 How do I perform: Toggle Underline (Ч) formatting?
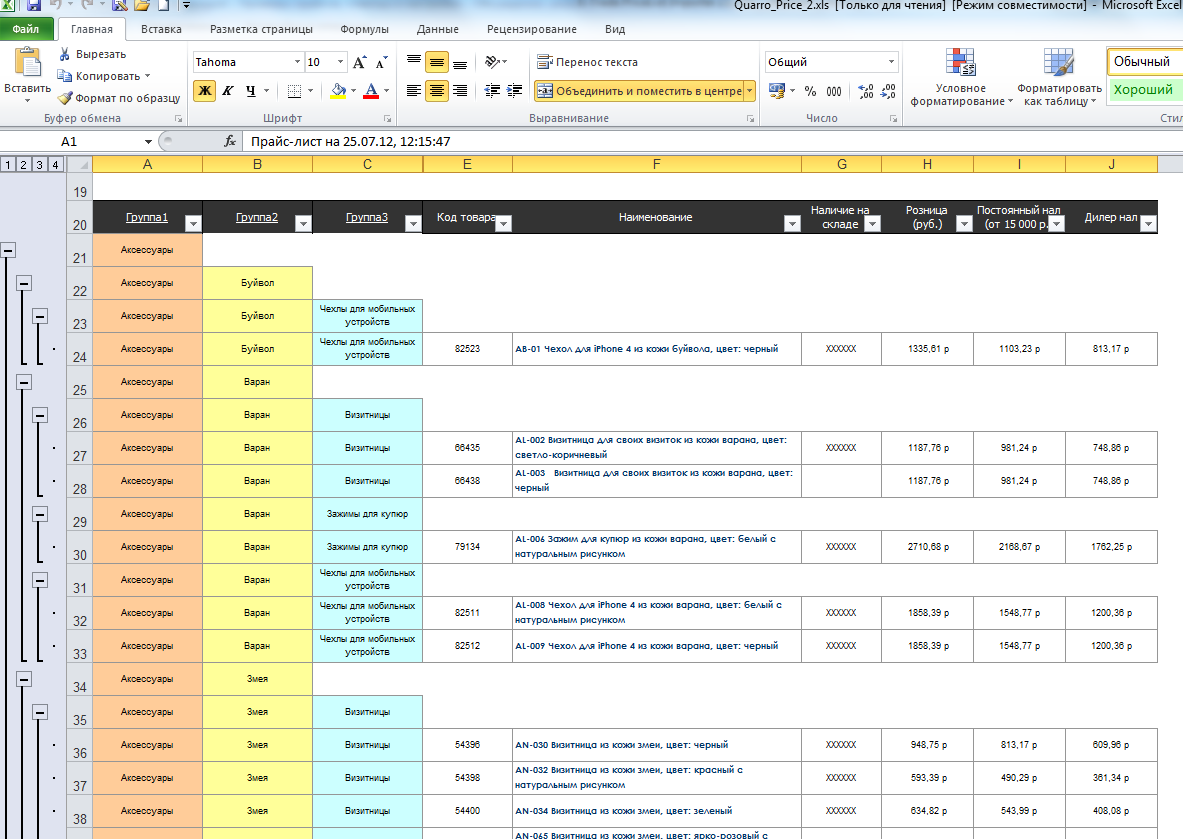[x=250, y=91]
